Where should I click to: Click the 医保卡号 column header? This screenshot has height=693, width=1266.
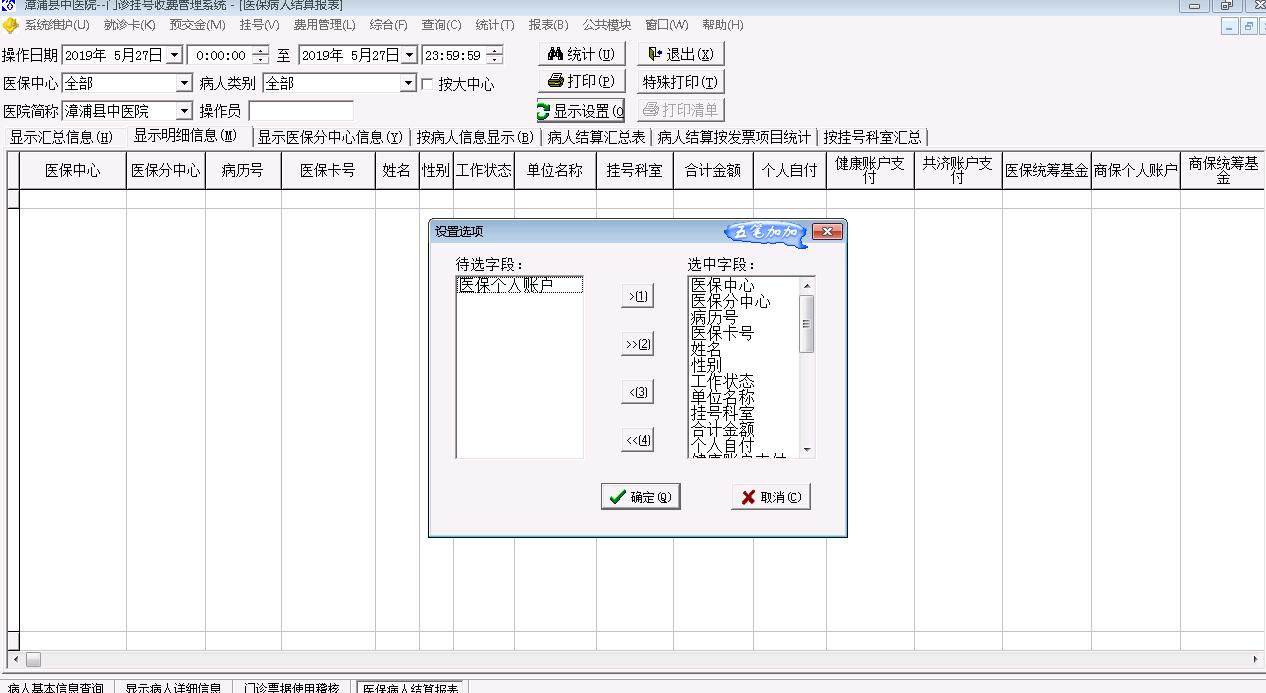[328, 171]
